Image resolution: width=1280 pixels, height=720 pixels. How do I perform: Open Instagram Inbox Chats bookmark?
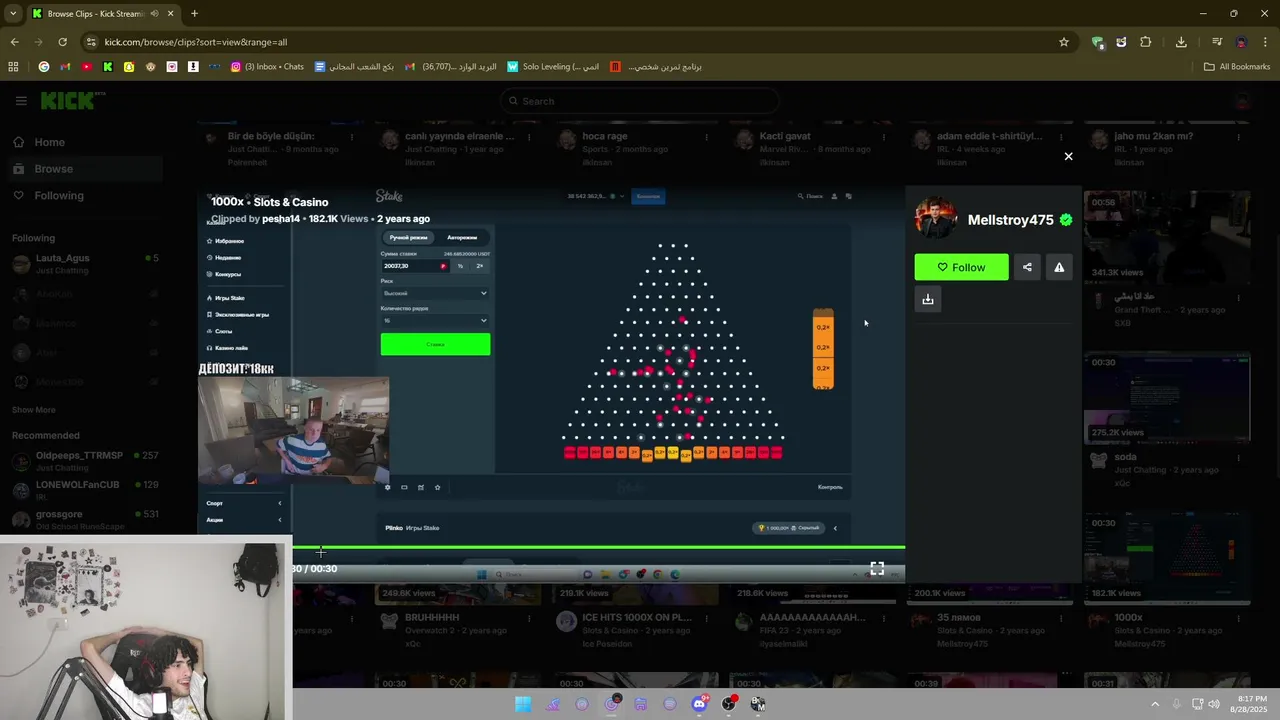266,67
